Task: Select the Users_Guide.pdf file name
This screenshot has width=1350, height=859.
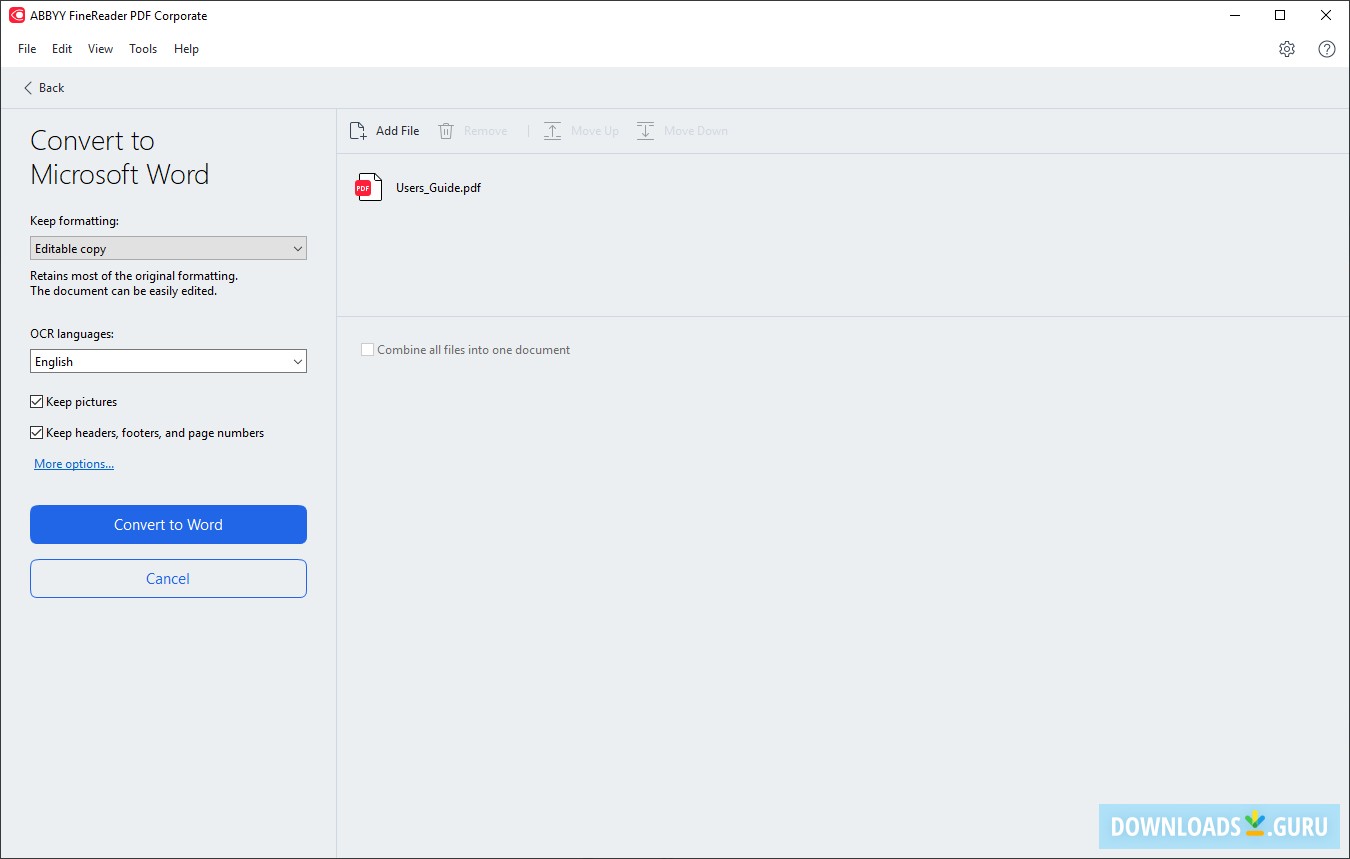Action: click(438, 188)
